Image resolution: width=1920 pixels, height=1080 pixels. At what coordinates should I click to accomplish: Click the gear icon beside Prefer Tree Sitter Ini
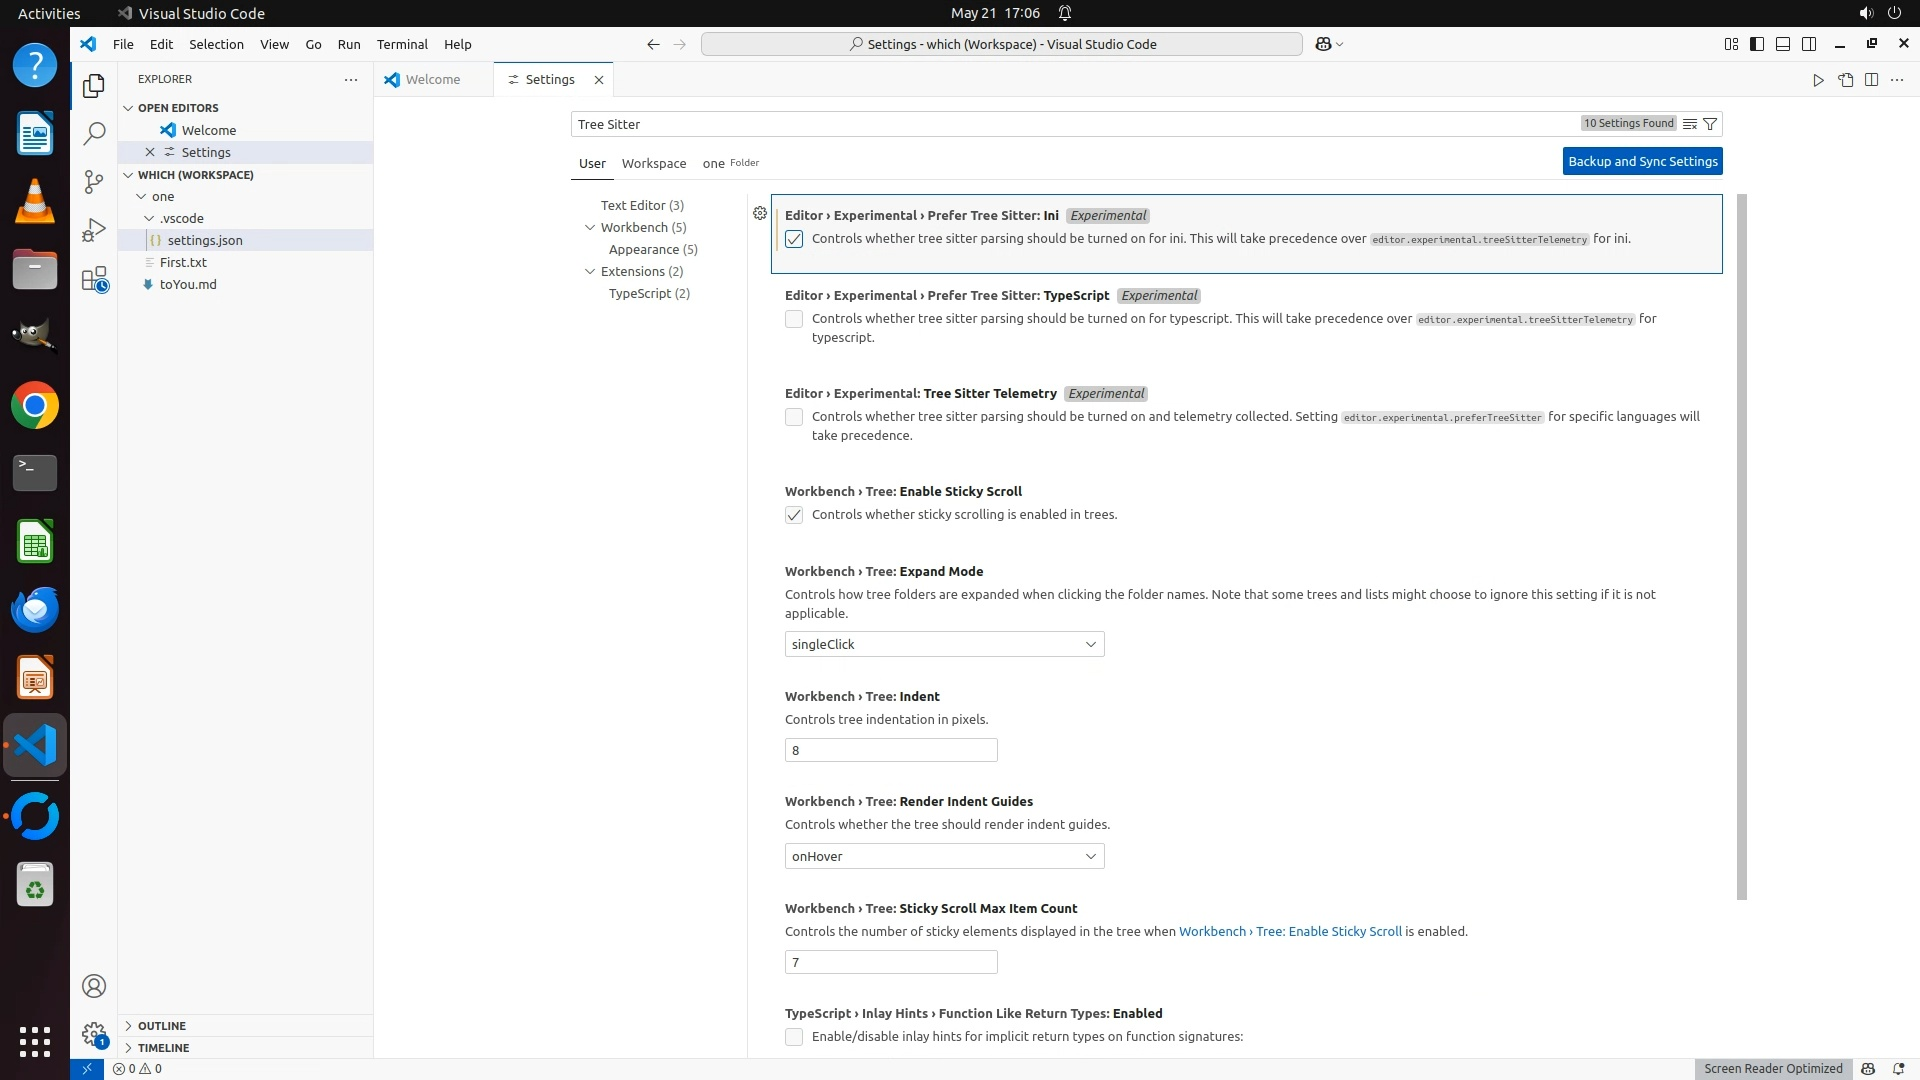pos(760,213)
